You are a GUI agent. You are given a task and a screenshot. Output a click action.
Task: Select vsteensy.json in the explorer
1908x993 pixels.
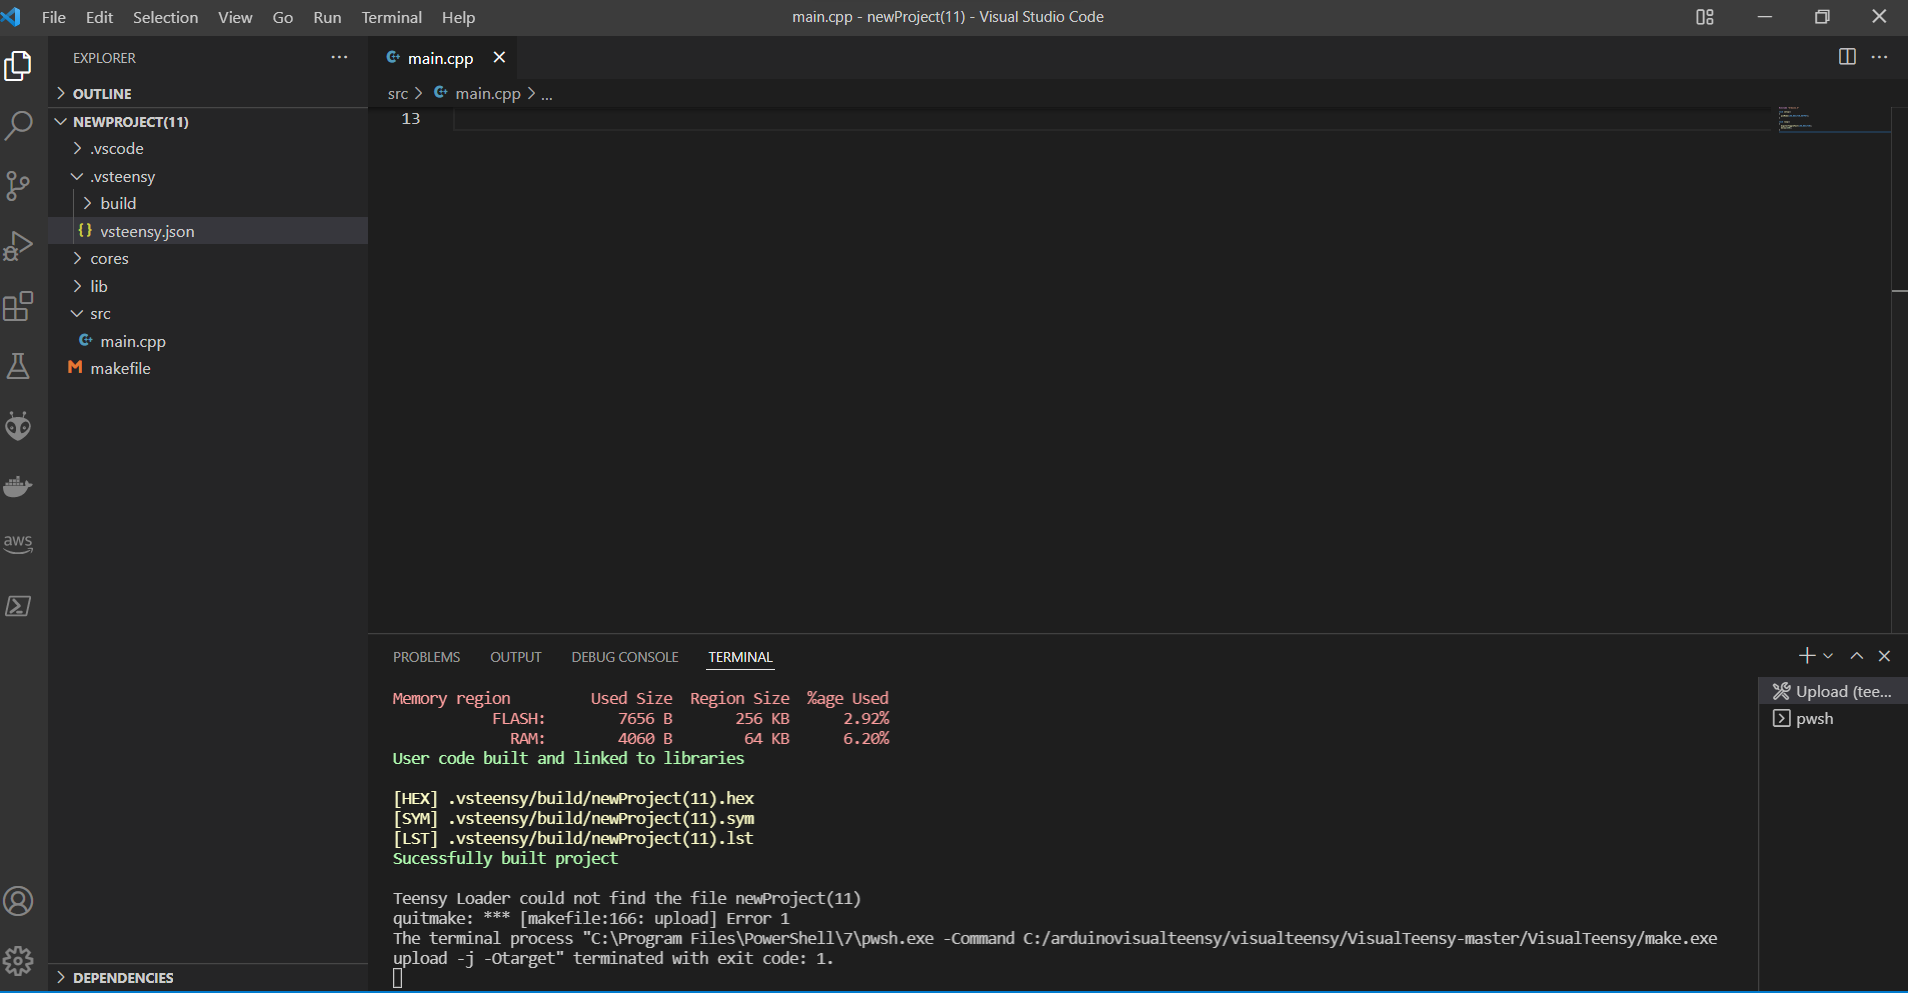pos(148,231)
